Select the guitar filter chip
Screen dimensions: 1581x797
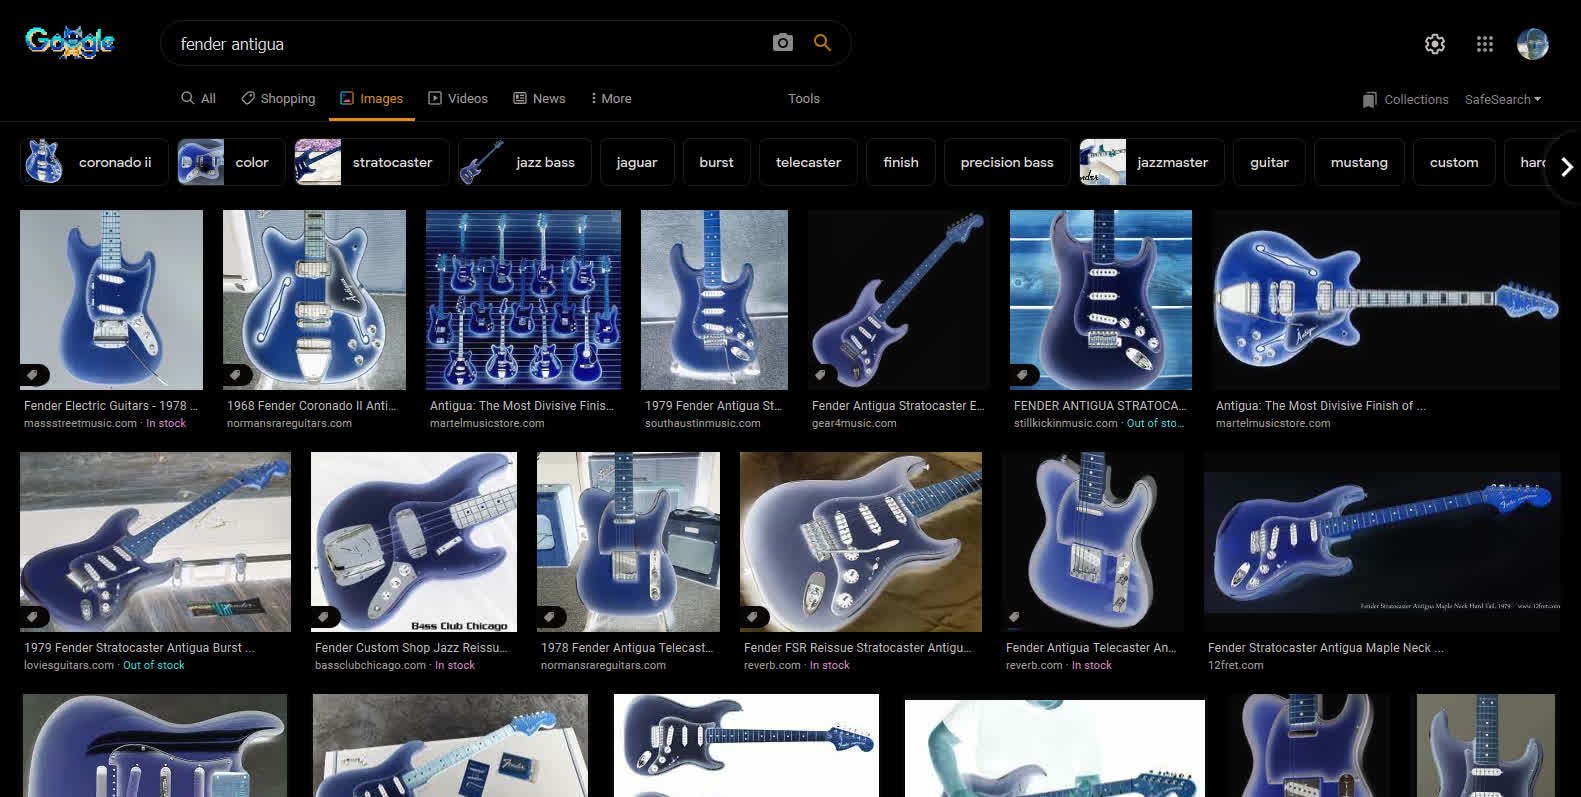[1269, 162]
